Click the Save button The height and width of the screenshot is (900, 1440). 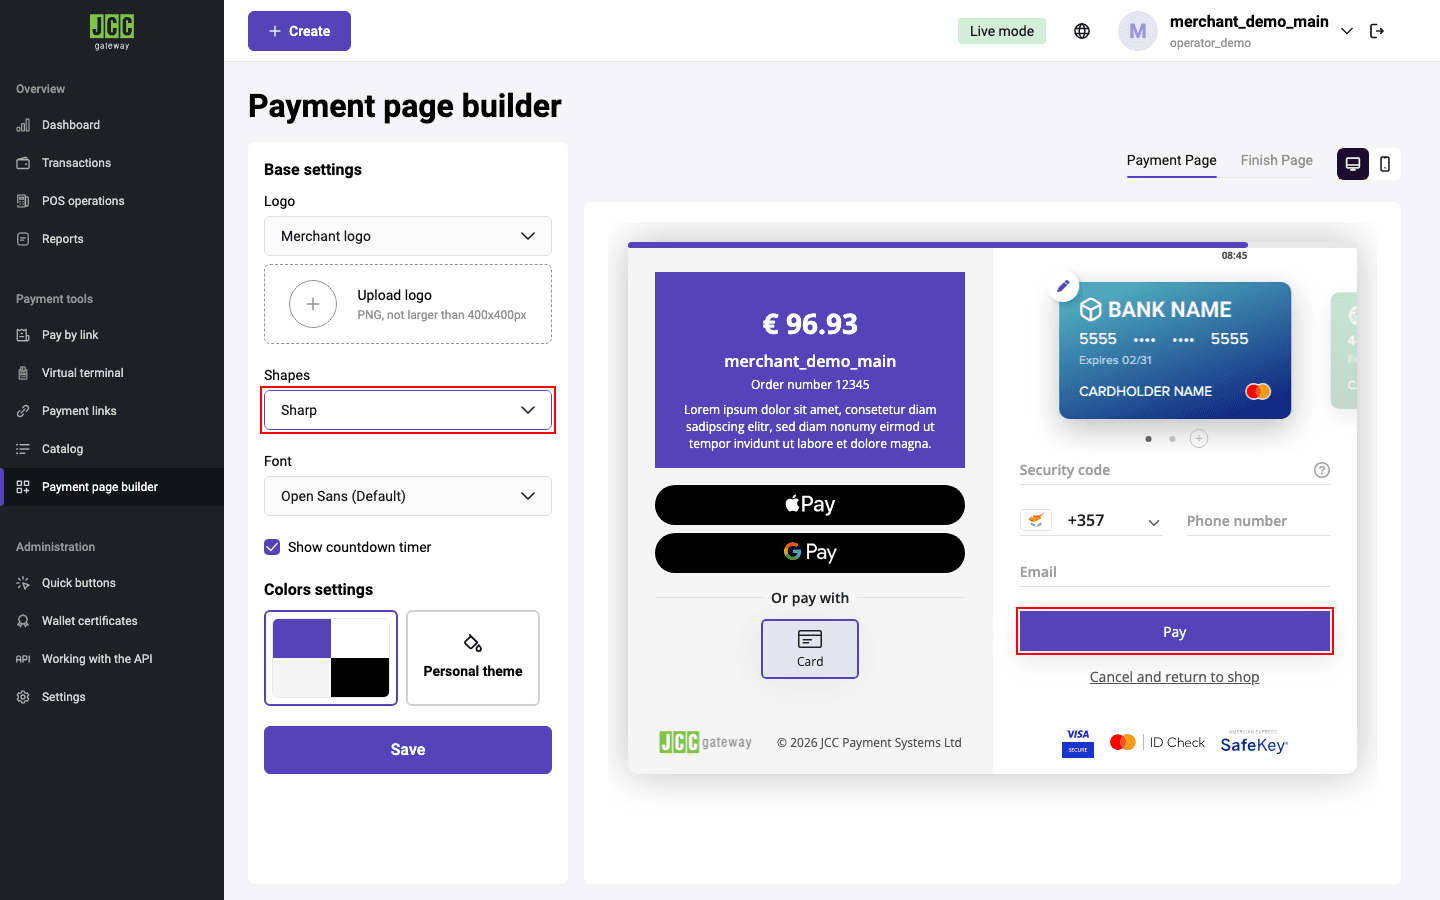pos(408,750)
